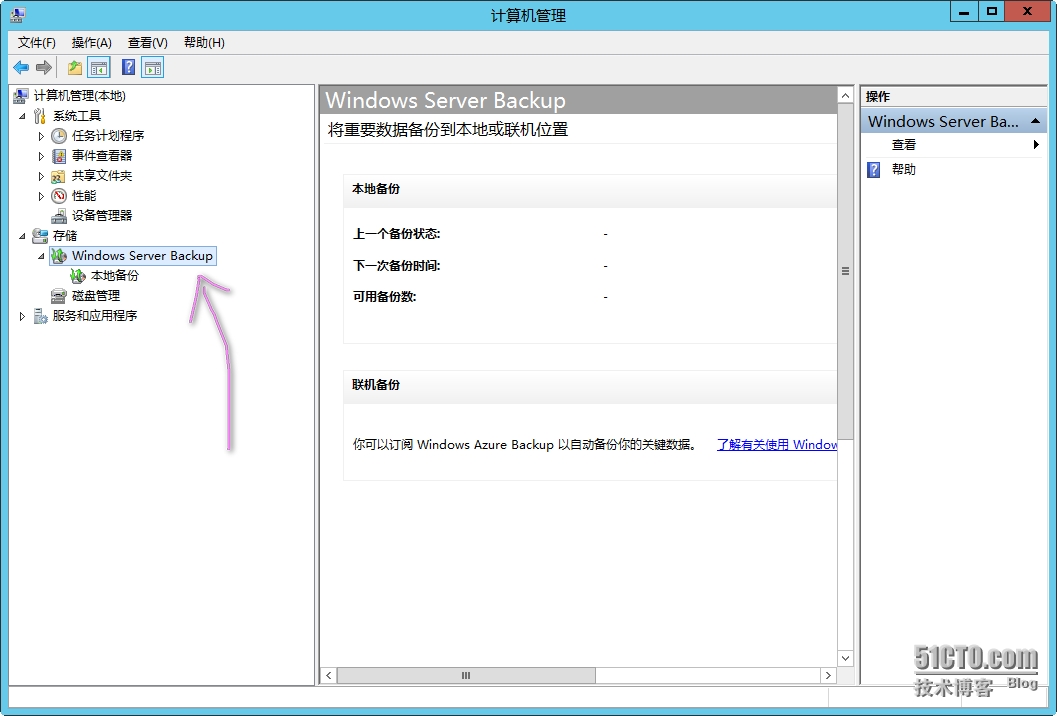Click the 下一次备份时间 label

point(396,266)
